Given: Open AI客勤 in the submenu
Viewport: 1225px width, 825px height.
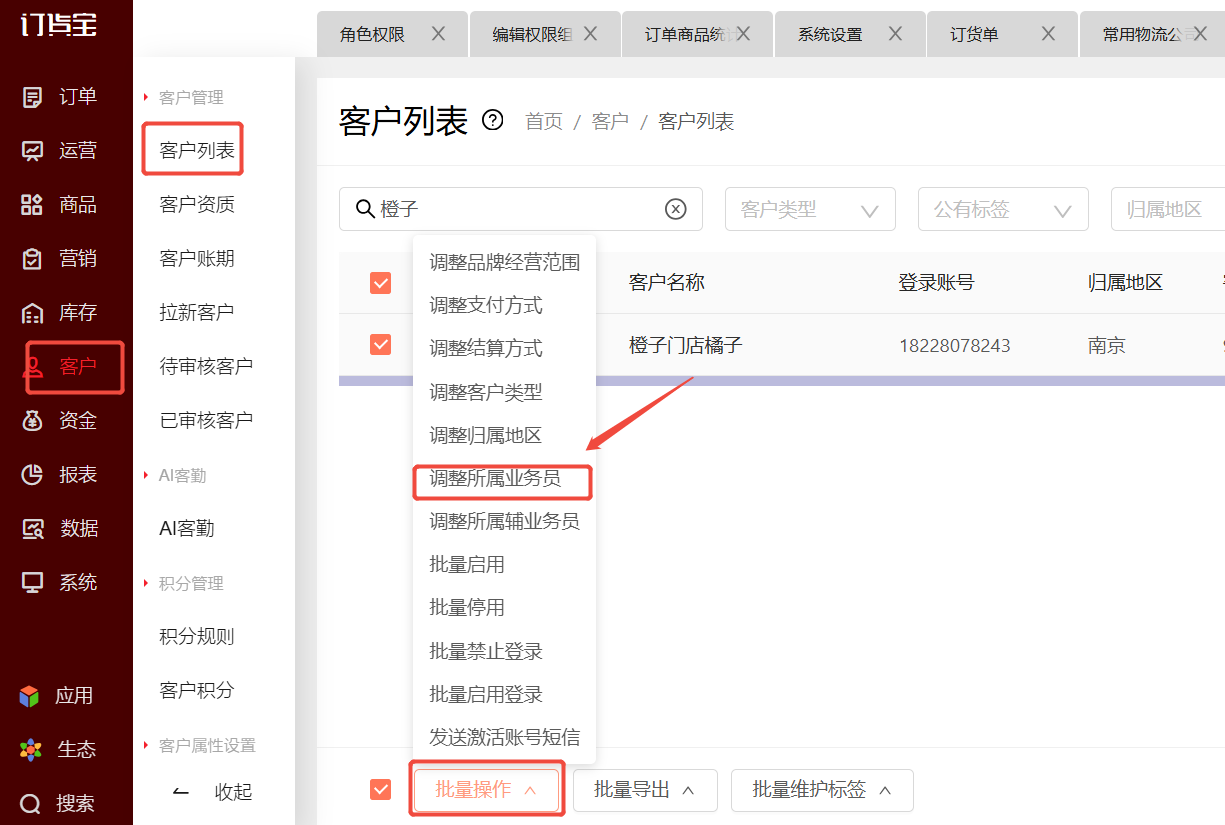Looking at the screenshot, I should (187, 528).
